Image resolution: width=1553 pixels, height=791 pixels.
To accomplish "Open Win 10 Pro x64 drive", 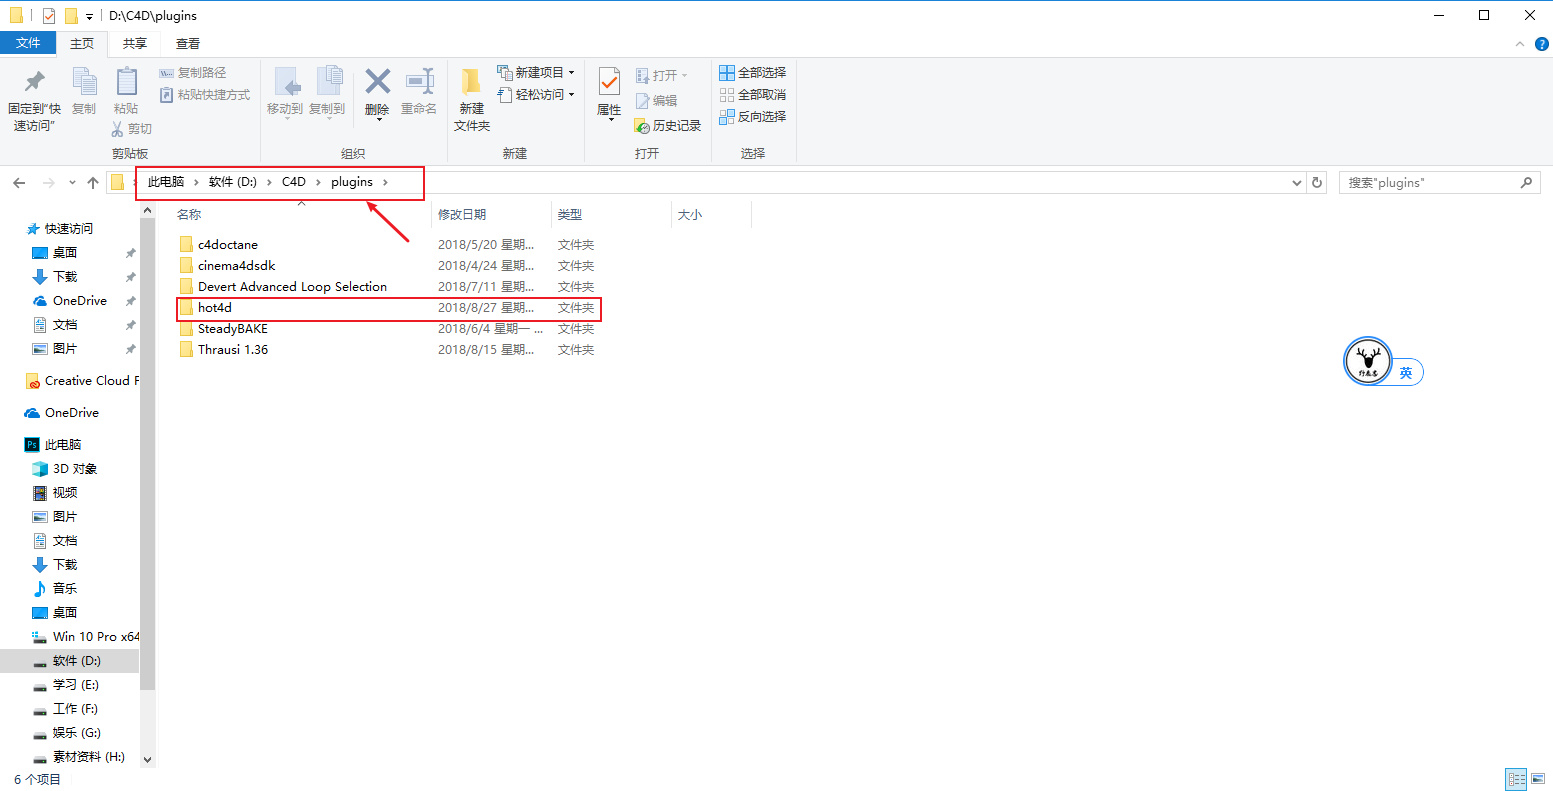I will (x=86, y=637).
